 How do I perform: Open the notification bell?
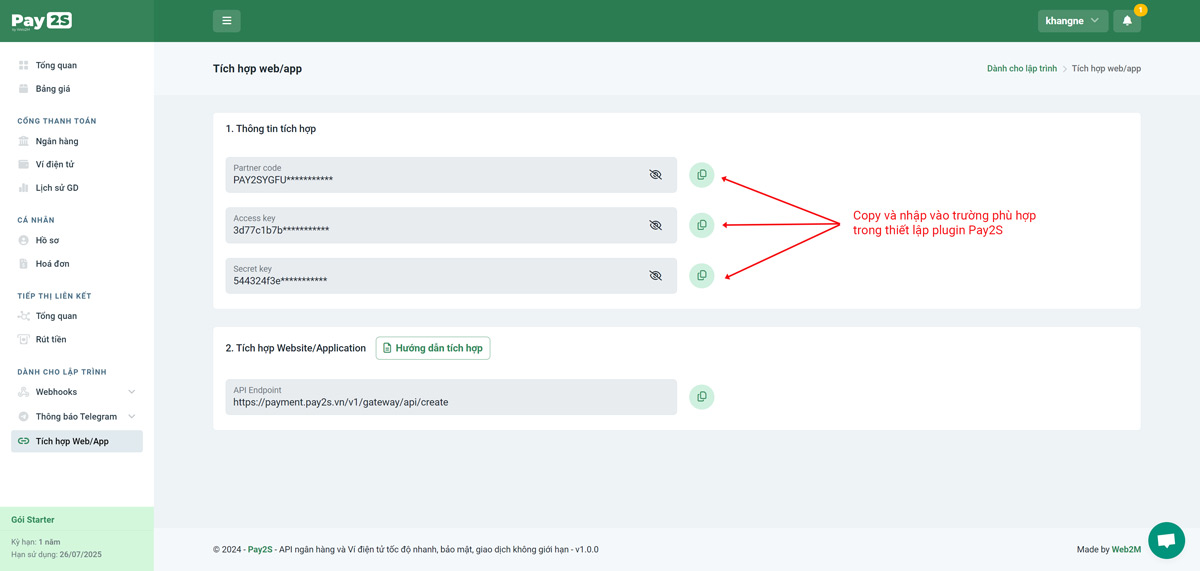[x=1127, y=20]
